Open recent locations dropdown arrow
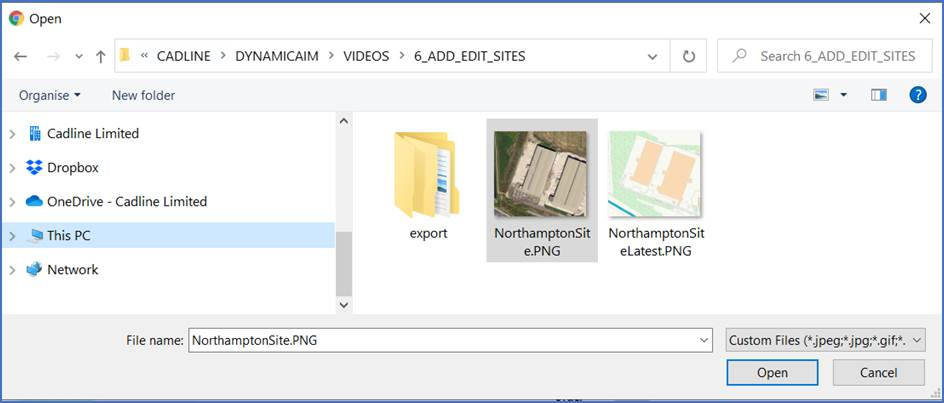Image resolution: width=944 pixels, height=403 pixels. 78,57
